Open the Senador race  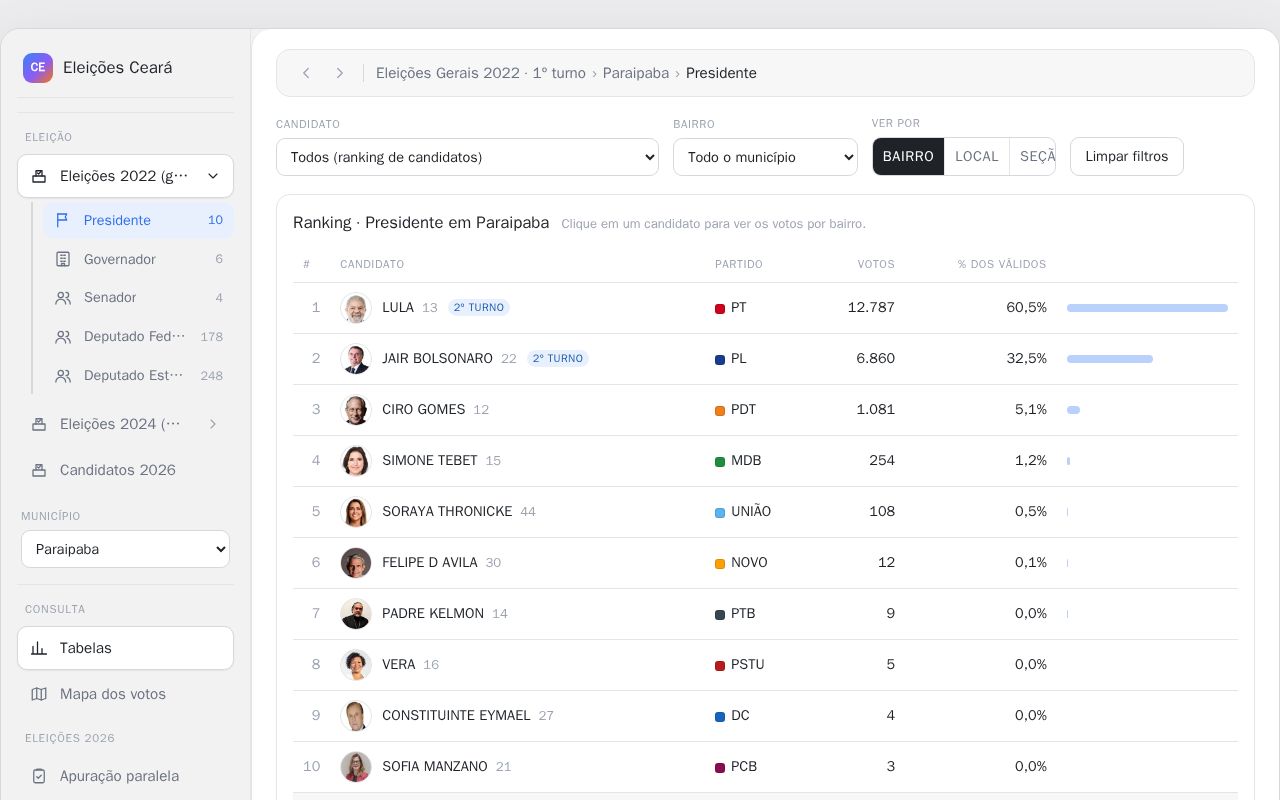[x=138, y=298]
